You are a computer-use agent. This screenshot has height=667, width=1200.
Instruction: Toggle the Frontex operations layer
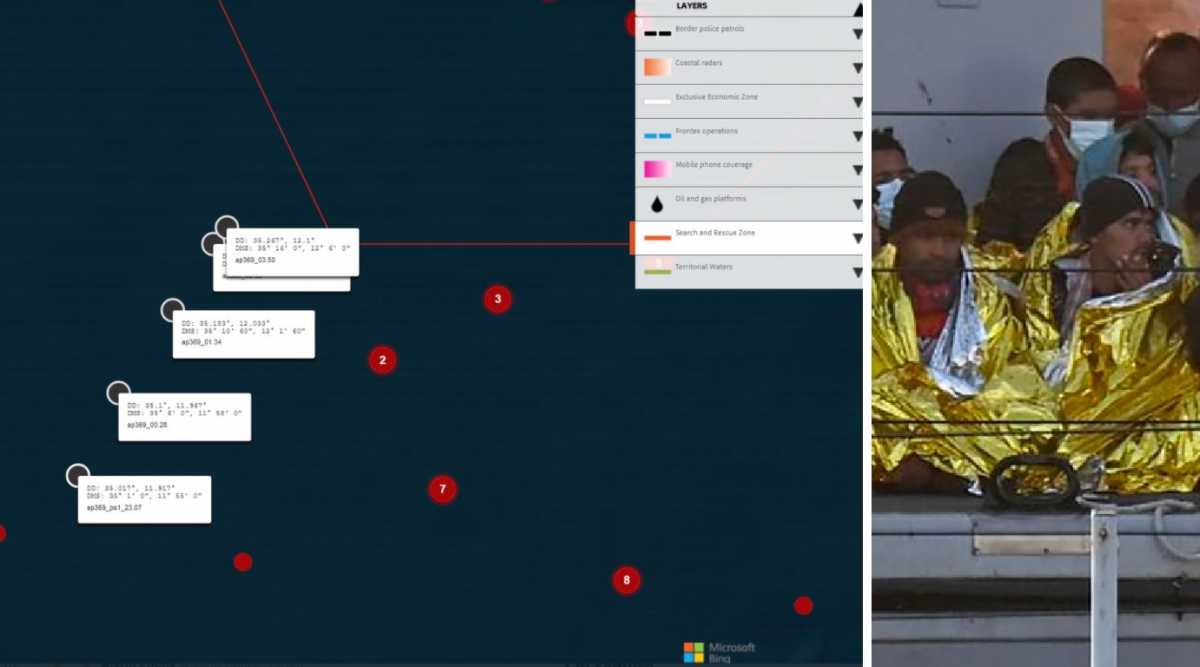(706, 131)
